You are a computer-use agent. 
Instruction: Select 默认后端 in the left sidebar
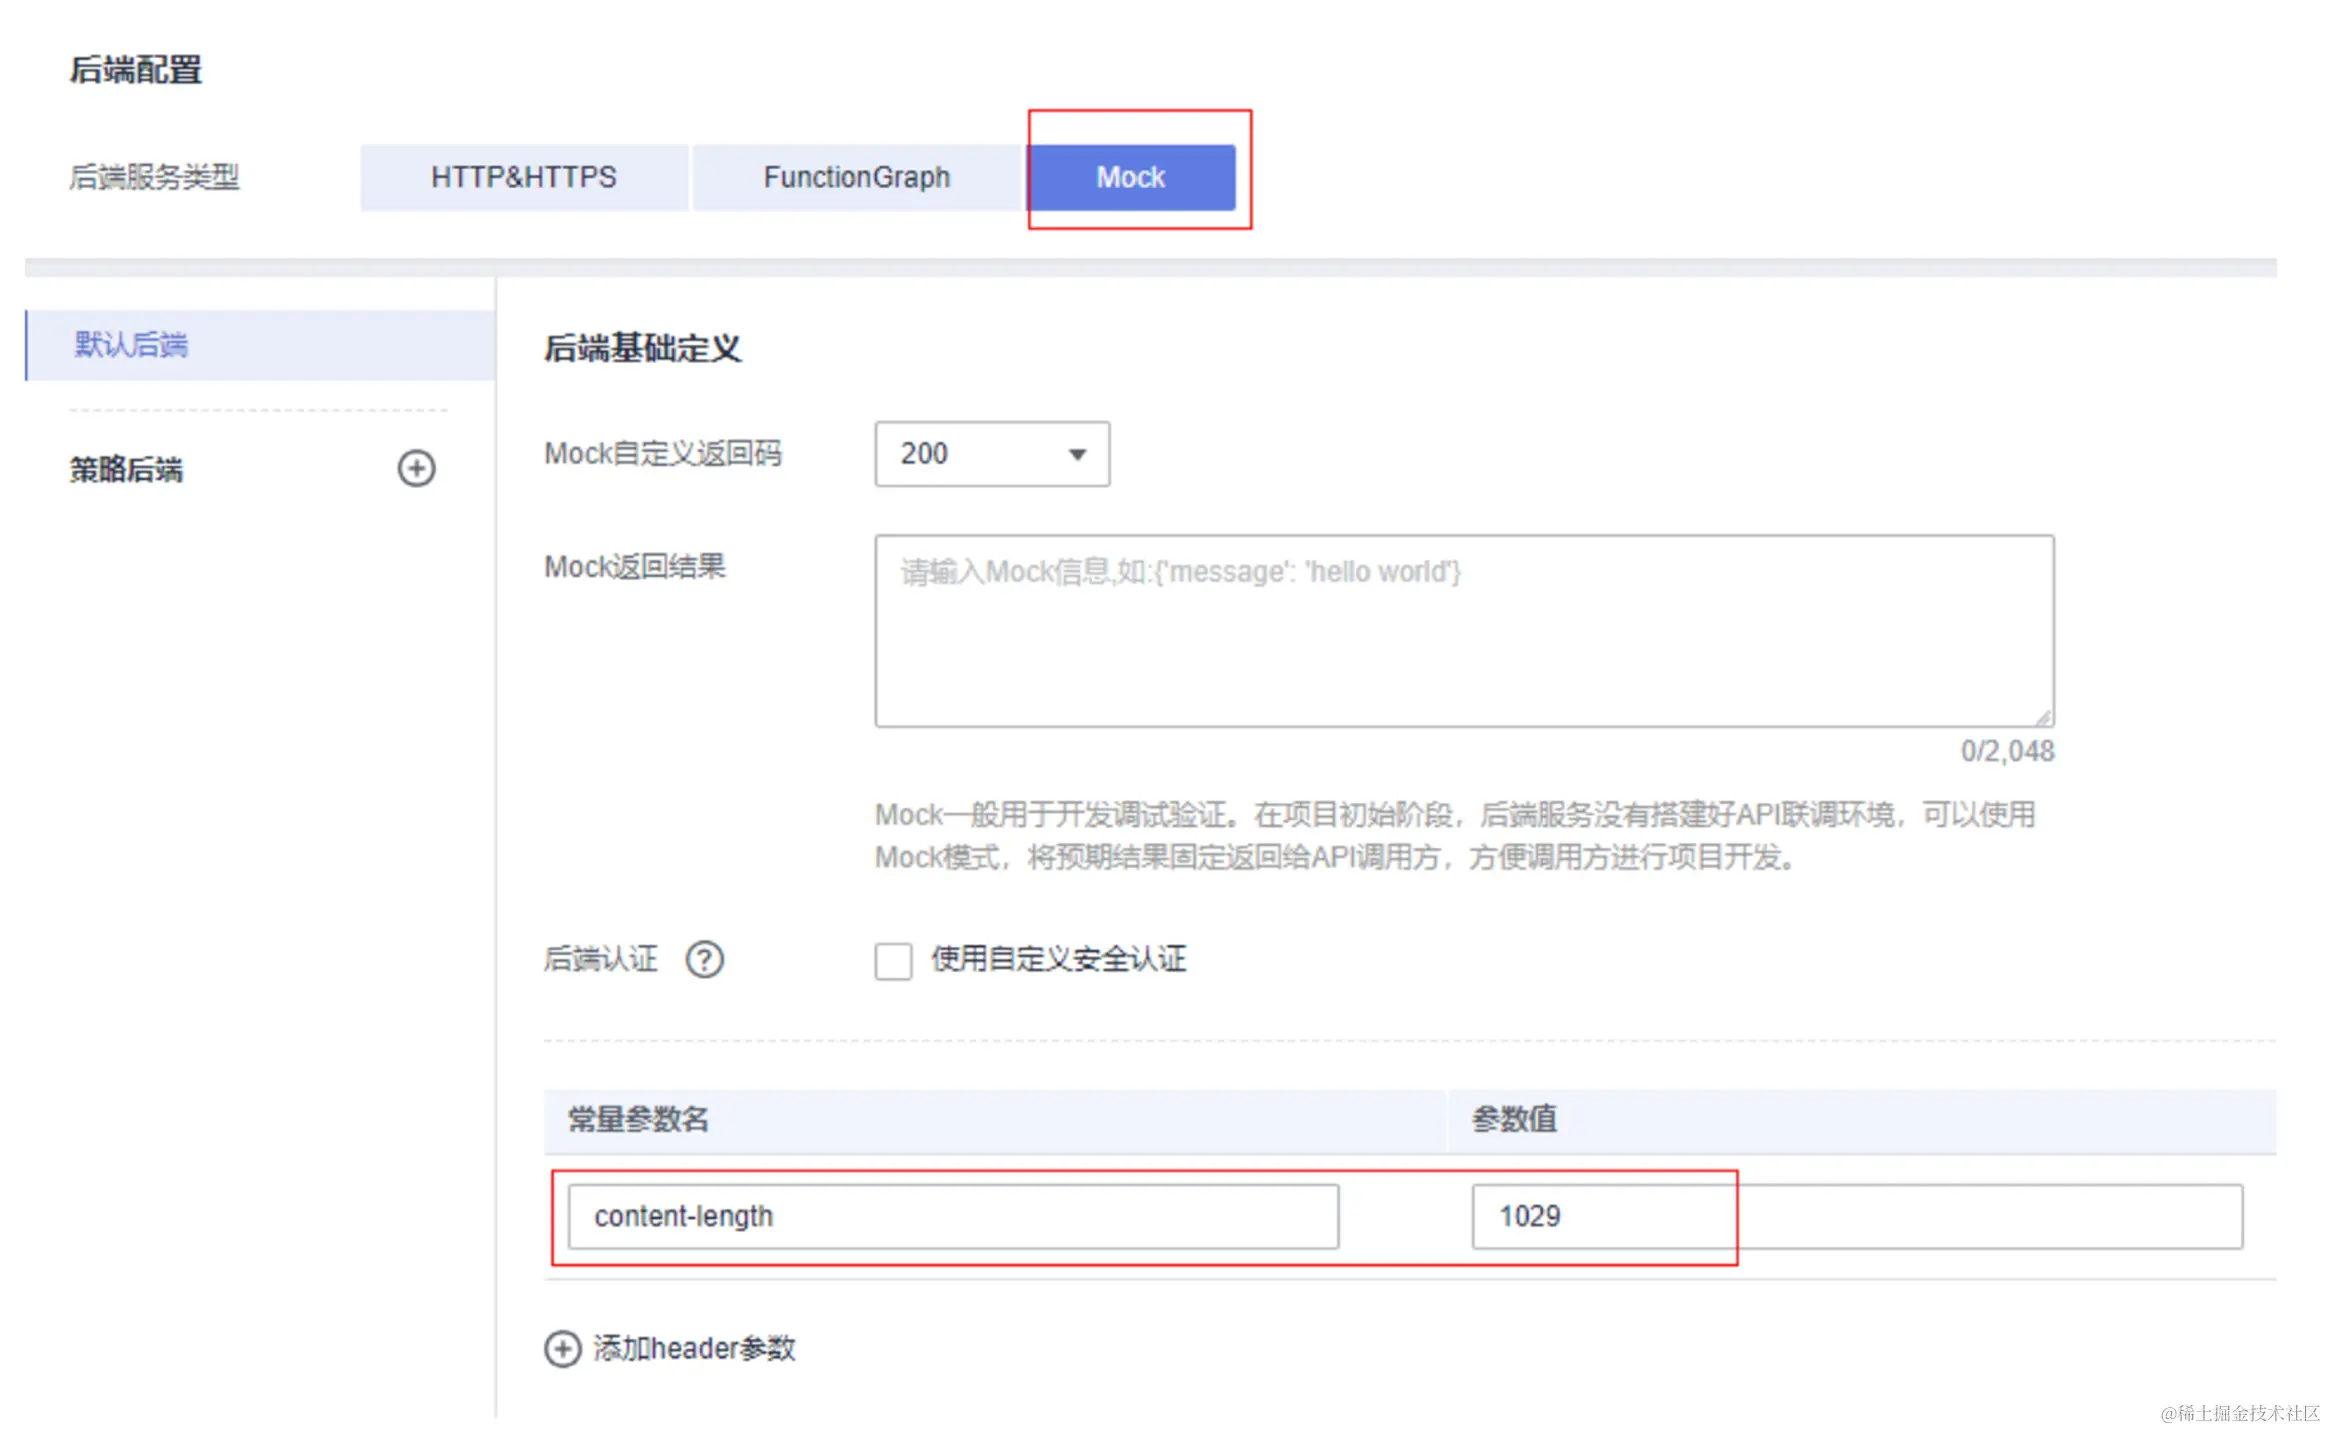click(x=131, y=345)
